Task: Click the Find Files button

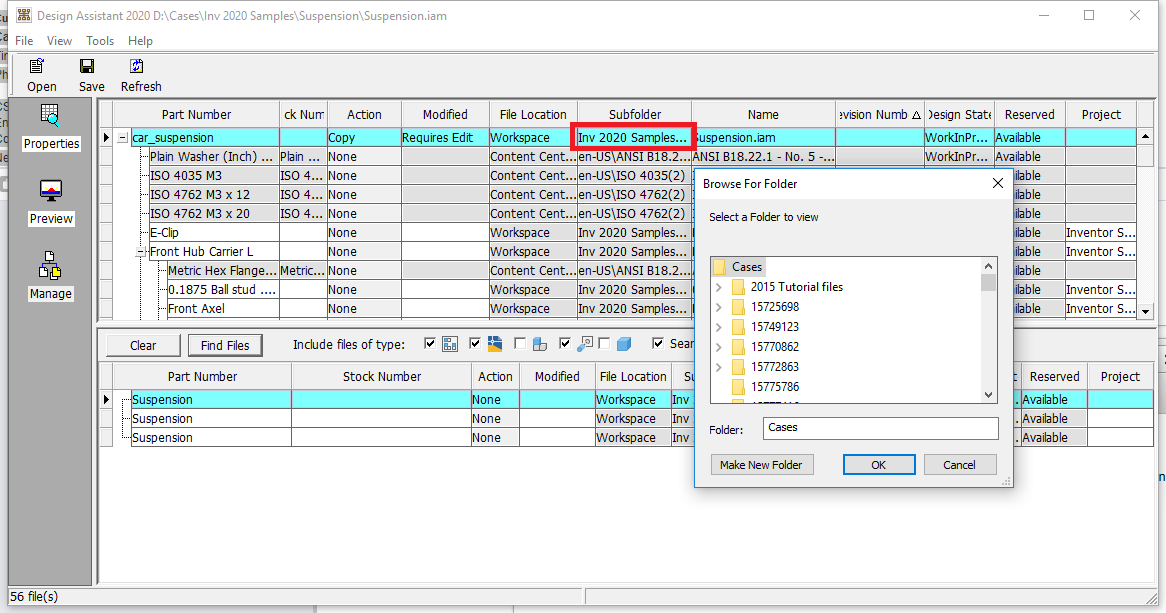Action: pyautogui.click(x=225, y=345)
